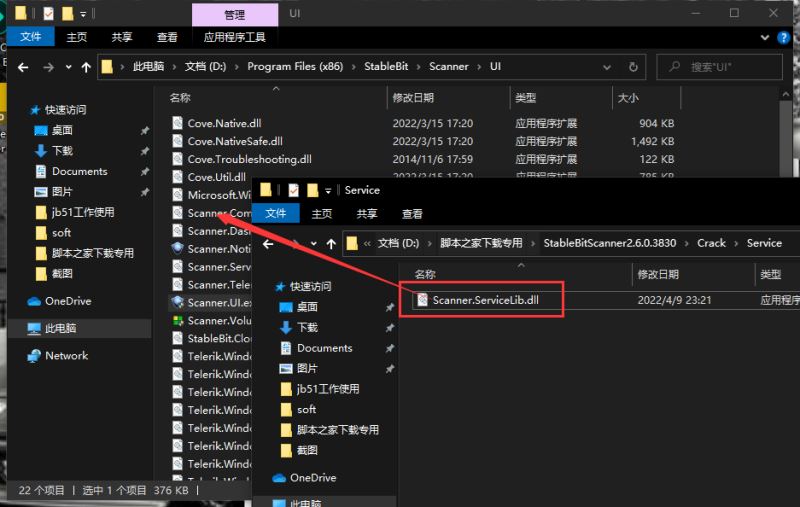Click the search UI input field
This screenshot has width=800, height=507.
click(x=719, y=67)
